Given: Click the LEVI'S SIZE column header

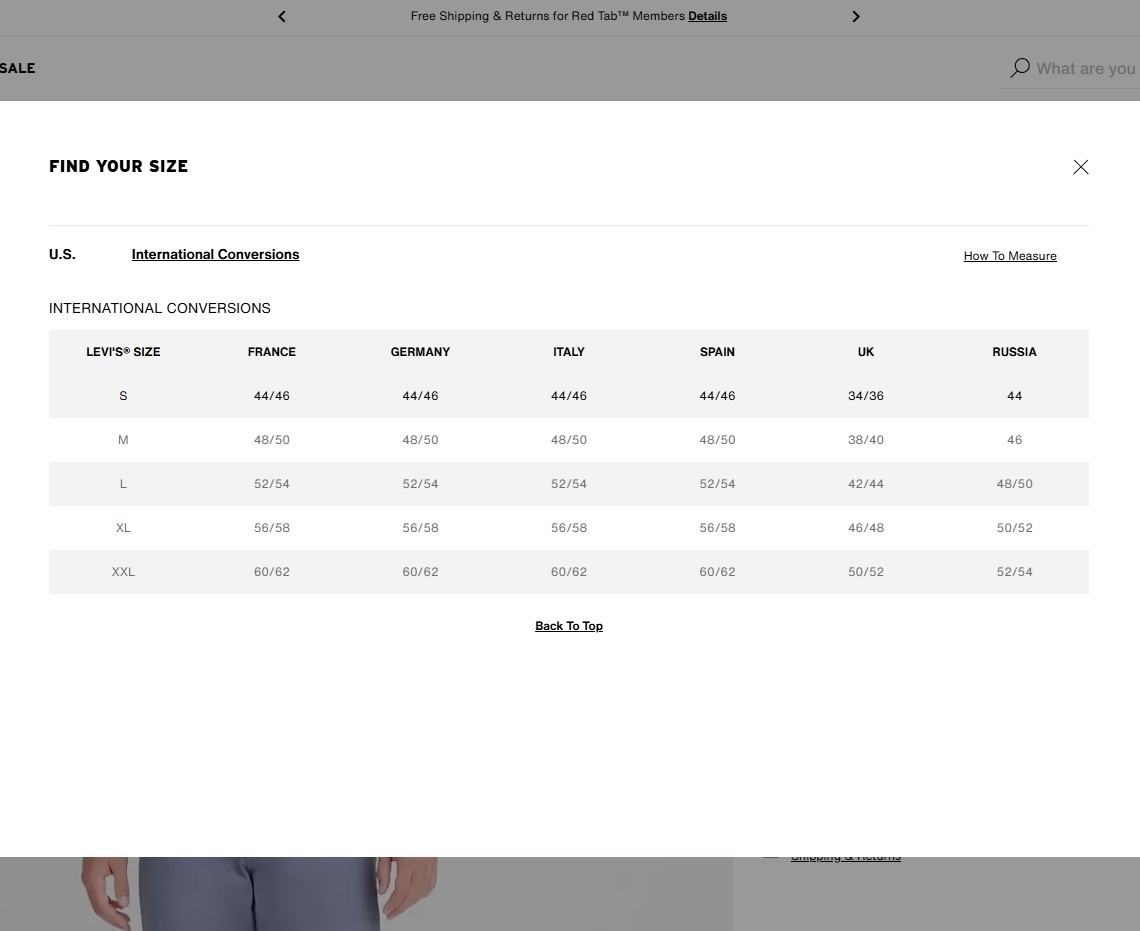Looking at the screenshot, I should 123,352.
